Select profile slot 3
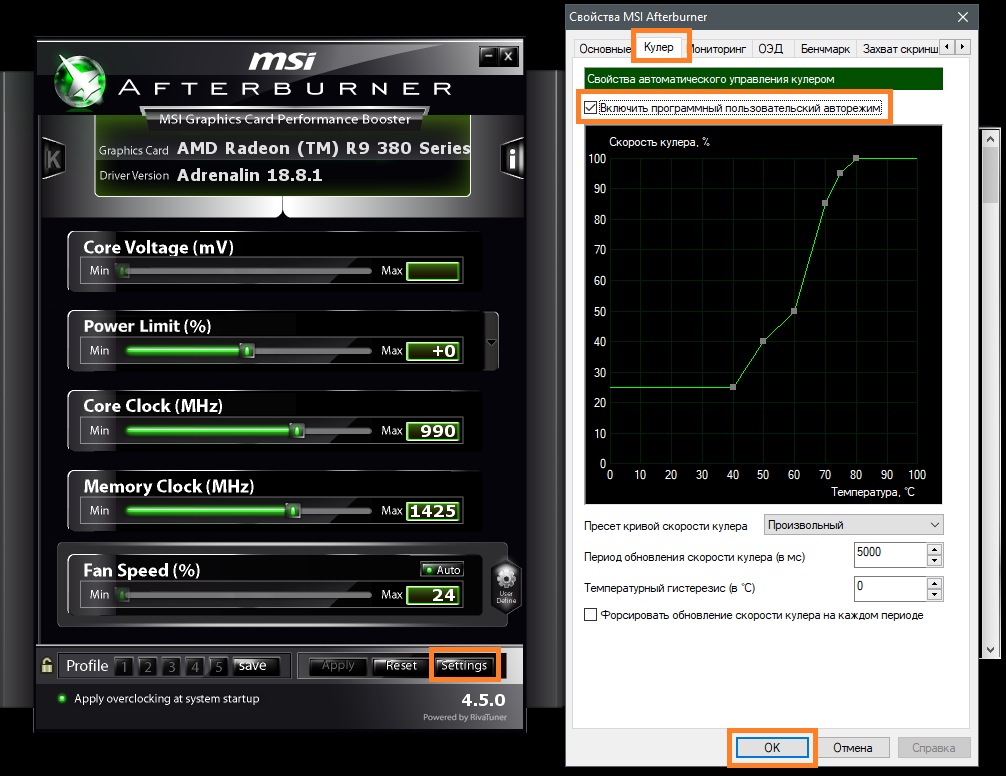The image size is (1006, 776). [171, 666]
